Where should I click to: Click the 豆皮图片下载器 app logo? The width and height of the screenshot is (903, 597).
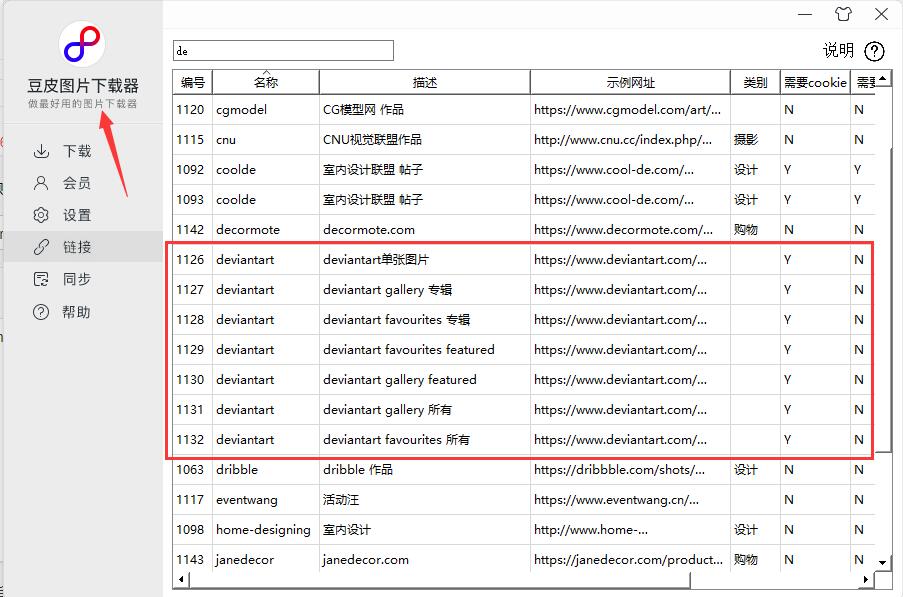click(x=82, y=44)
